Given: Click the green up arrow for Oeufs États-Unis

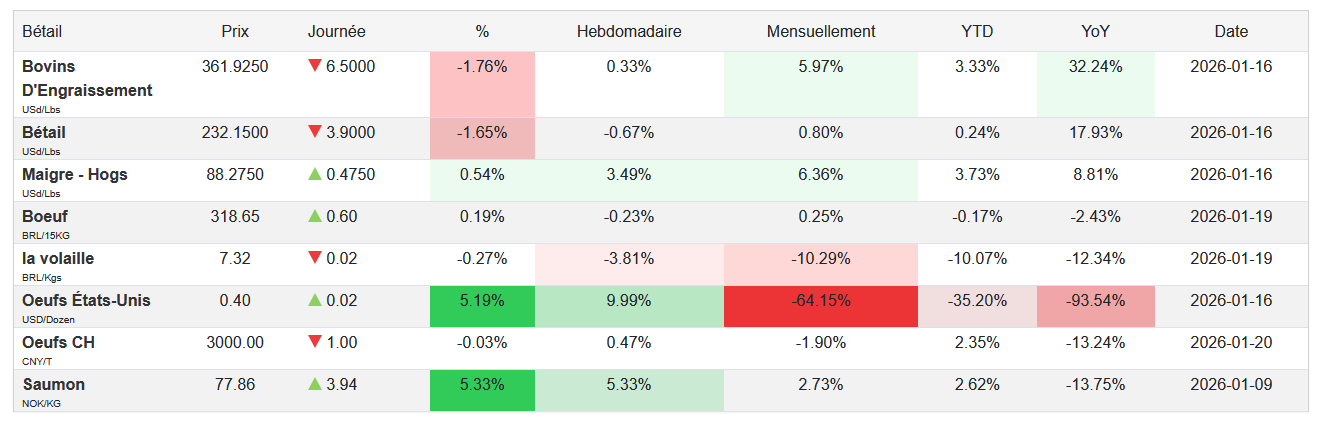Looking at the screenshot, I should click(315, 300).
